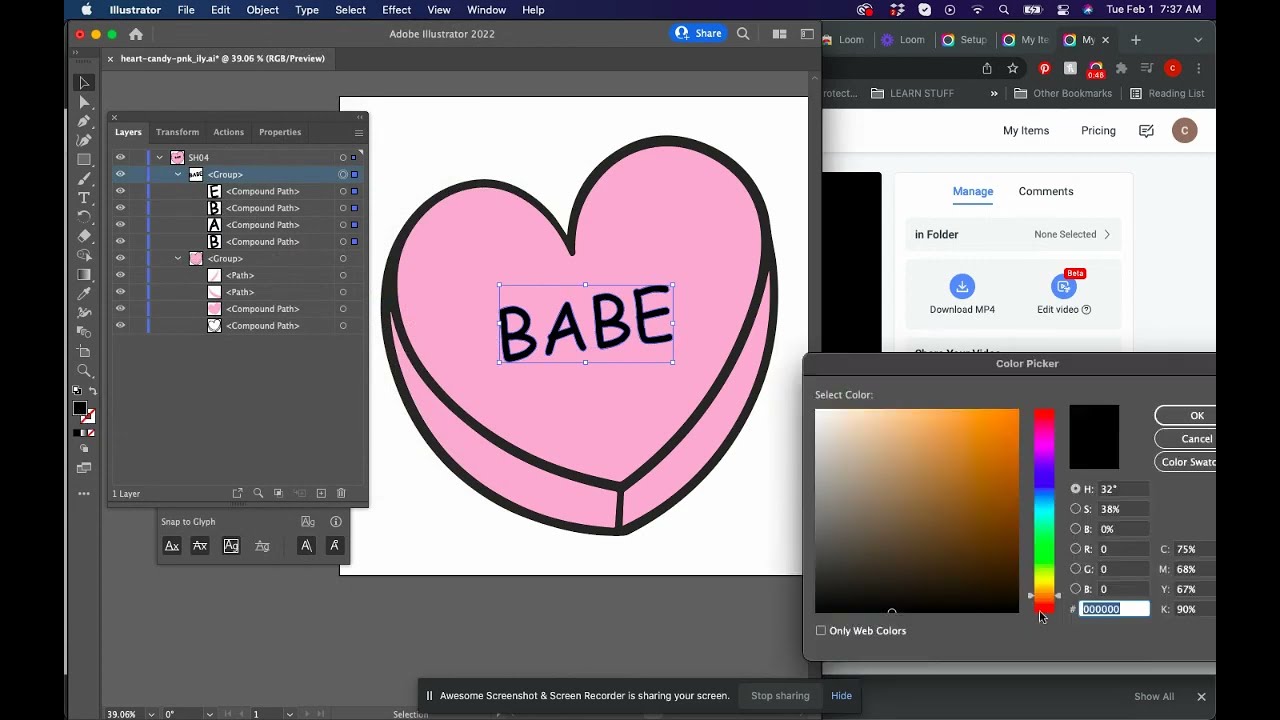Select the G green radio button
This screenshot has height=720, width=1280.
coord(1076,569)
